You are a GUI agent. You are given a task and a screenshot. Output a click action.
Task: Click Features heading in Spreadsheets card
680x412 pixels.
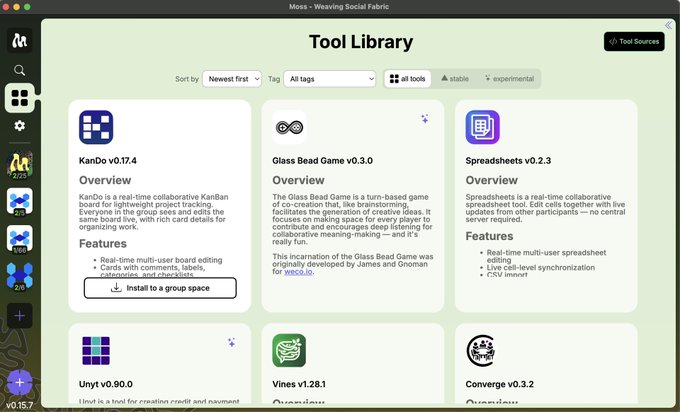click(489, 236)
